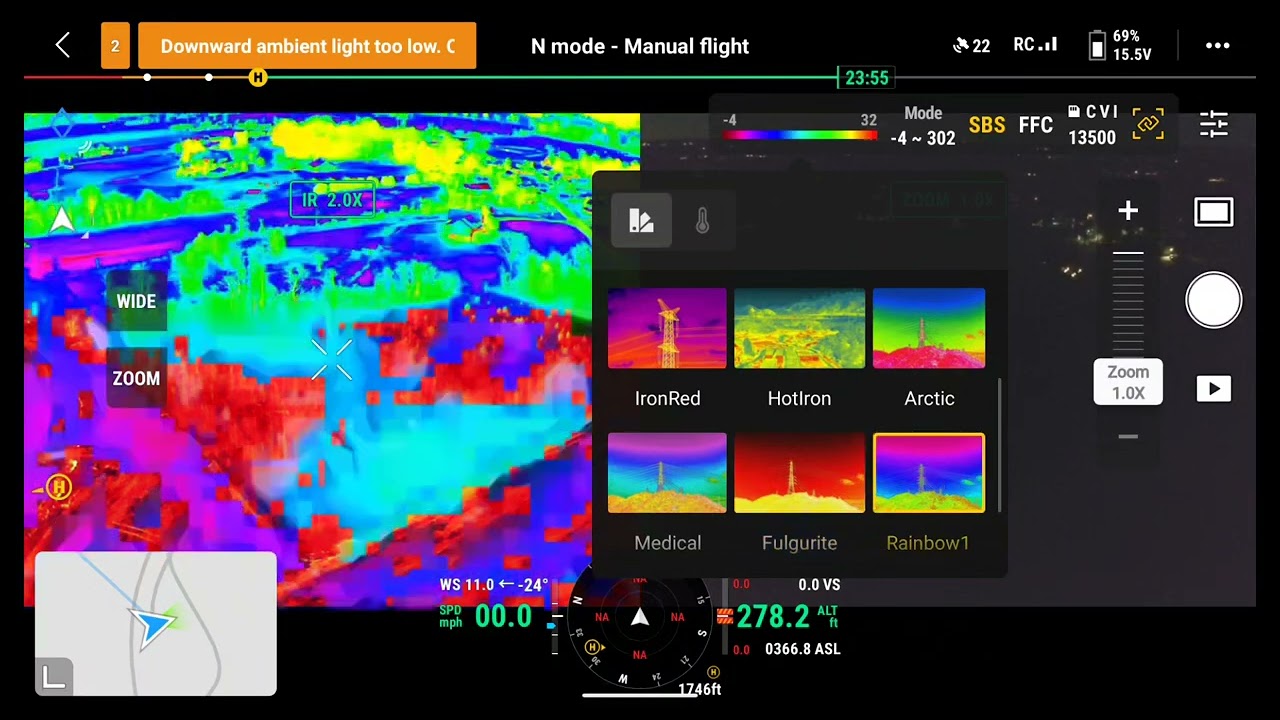Open the warning count badge showing 2
The height and width of the screenshot is (720, 1280).
(x=115, y=46)
